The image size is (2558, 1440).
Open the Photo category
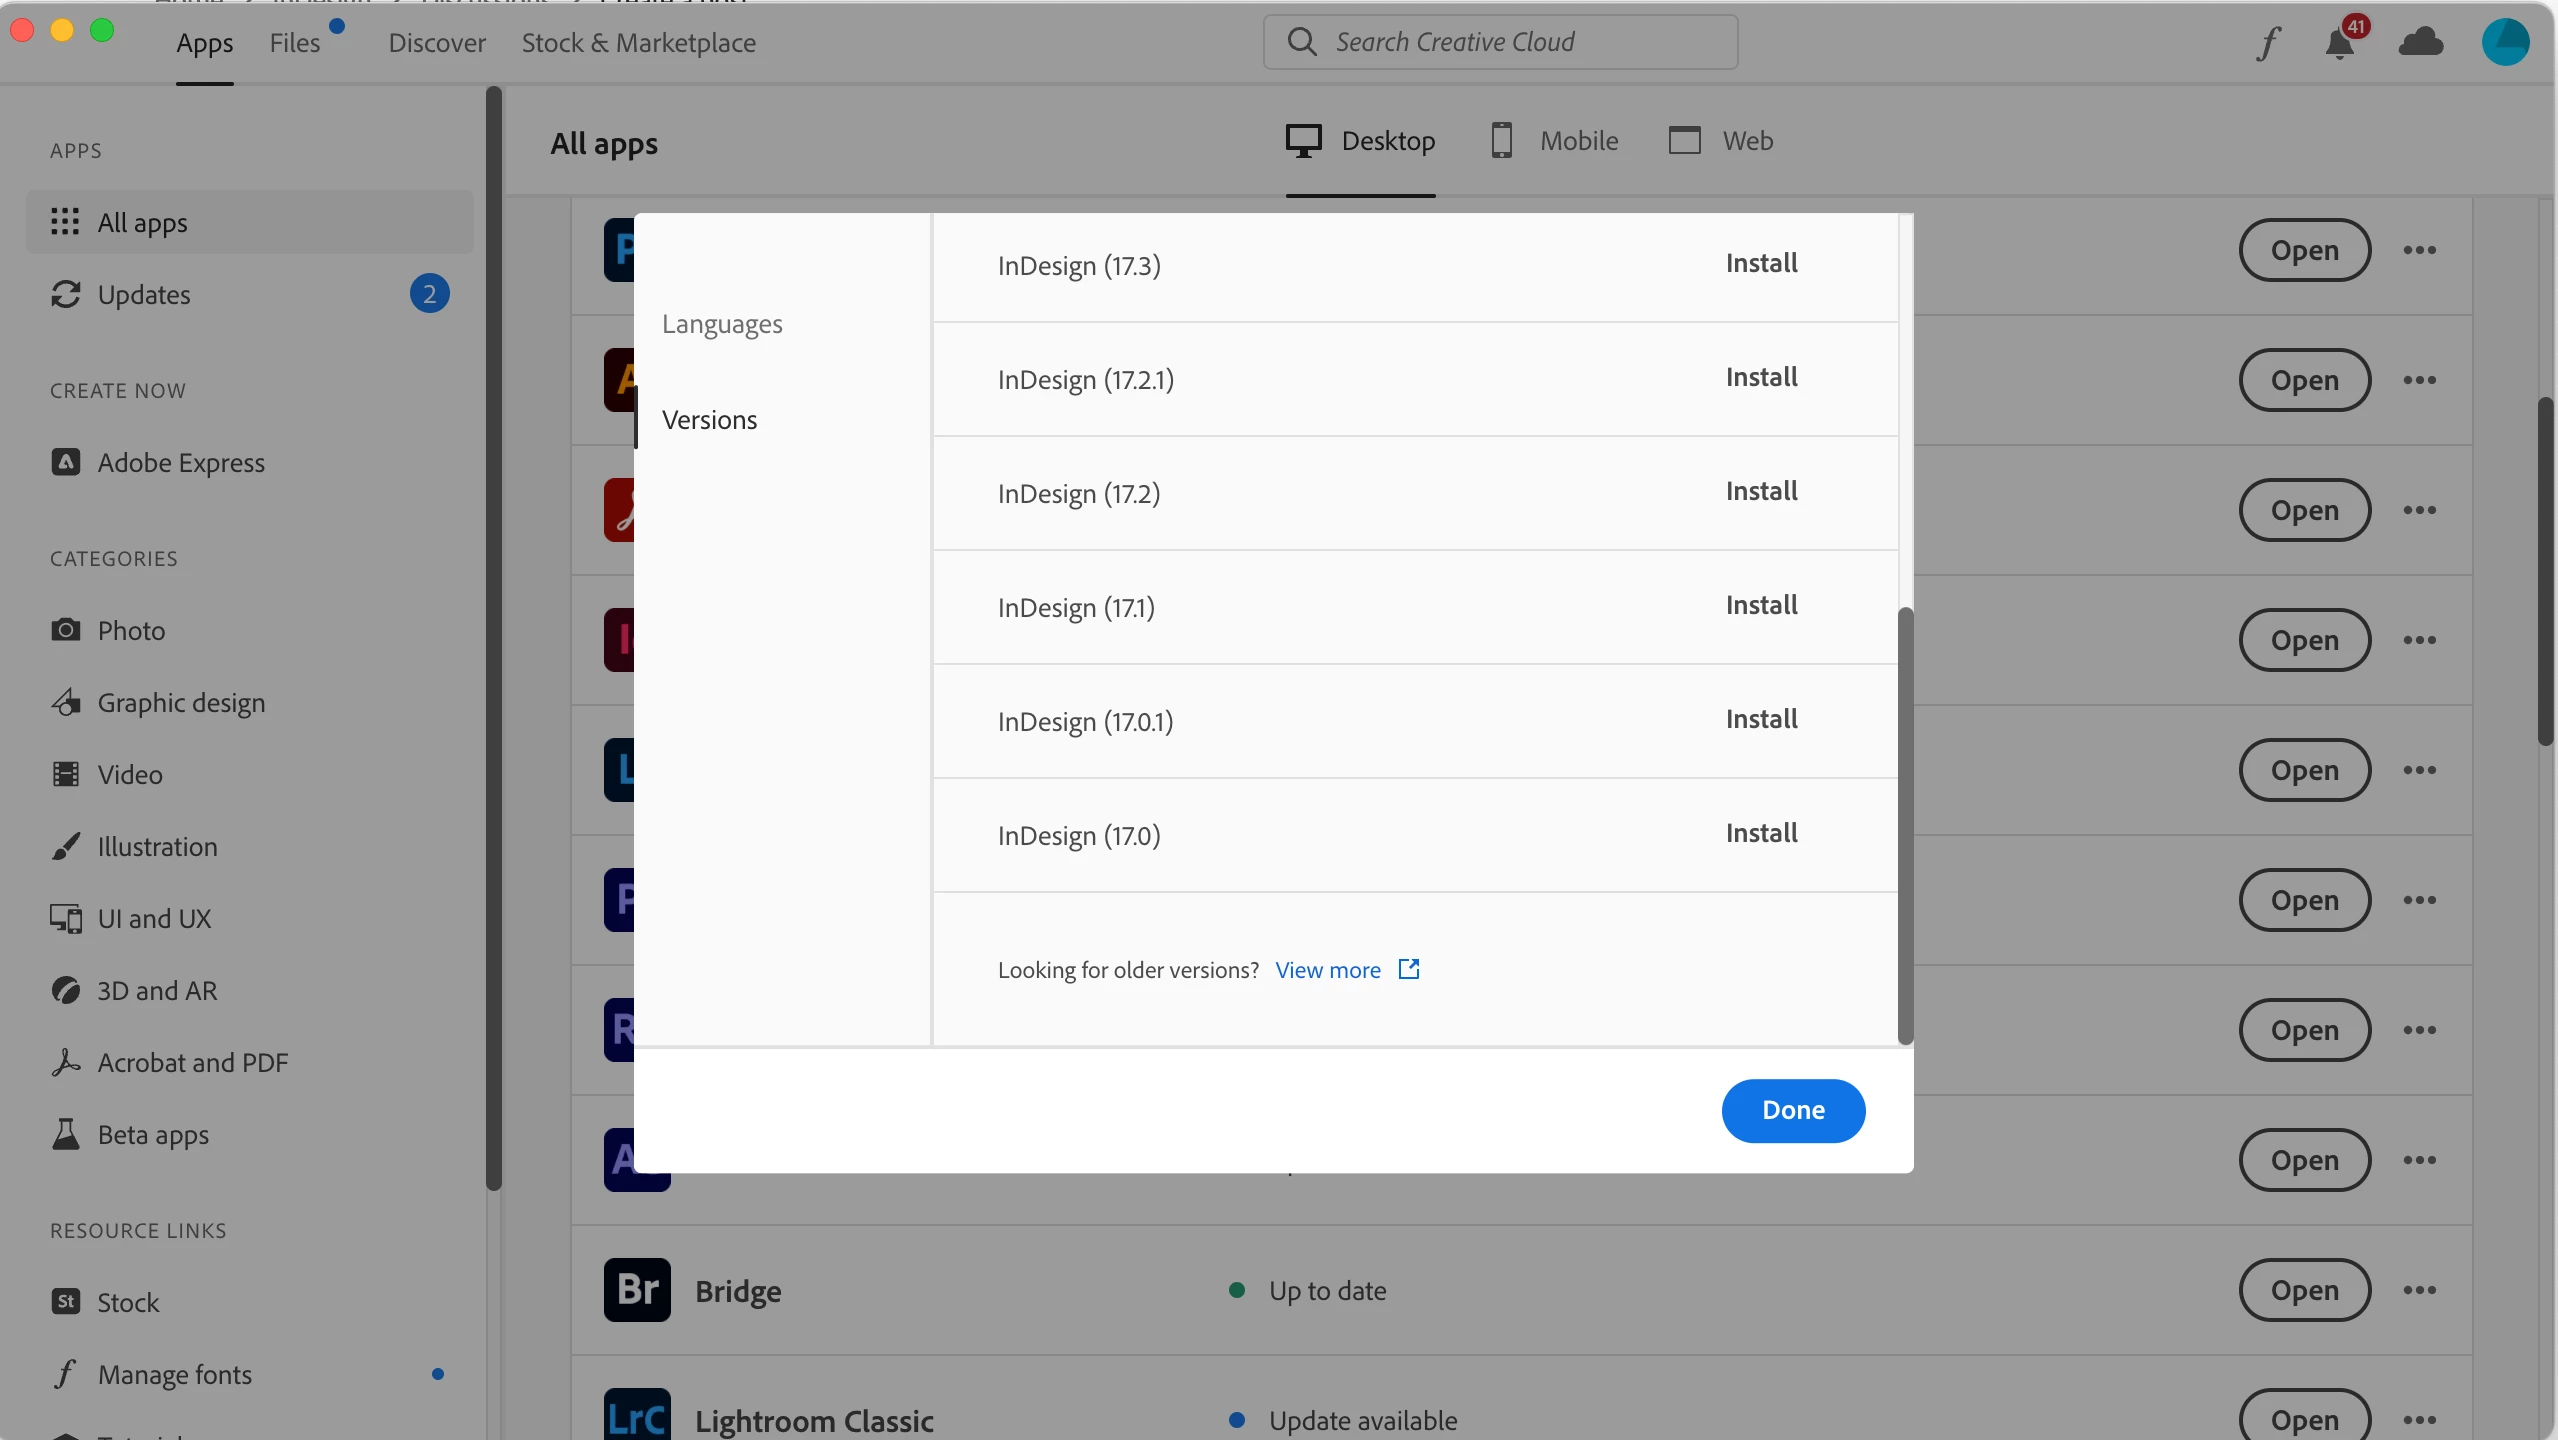tap(131, 631)
